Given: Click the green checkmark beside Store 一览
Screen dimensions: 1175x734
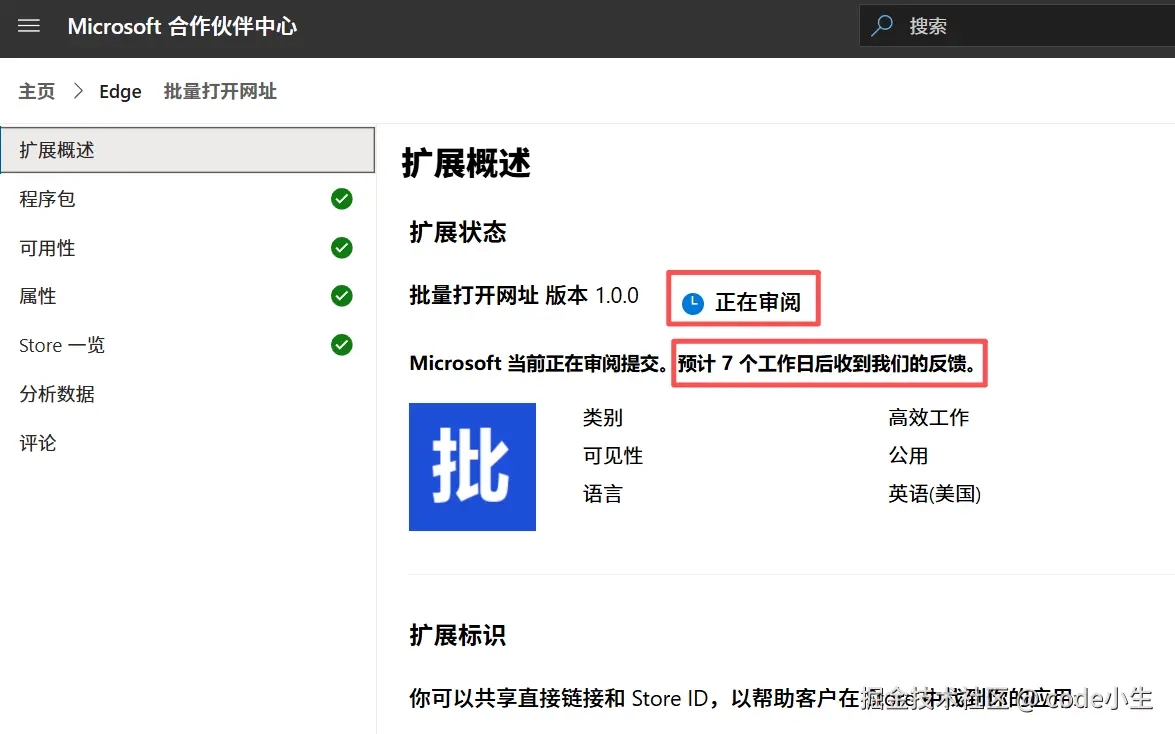Looking at the screenshot, I should (342, 345).
